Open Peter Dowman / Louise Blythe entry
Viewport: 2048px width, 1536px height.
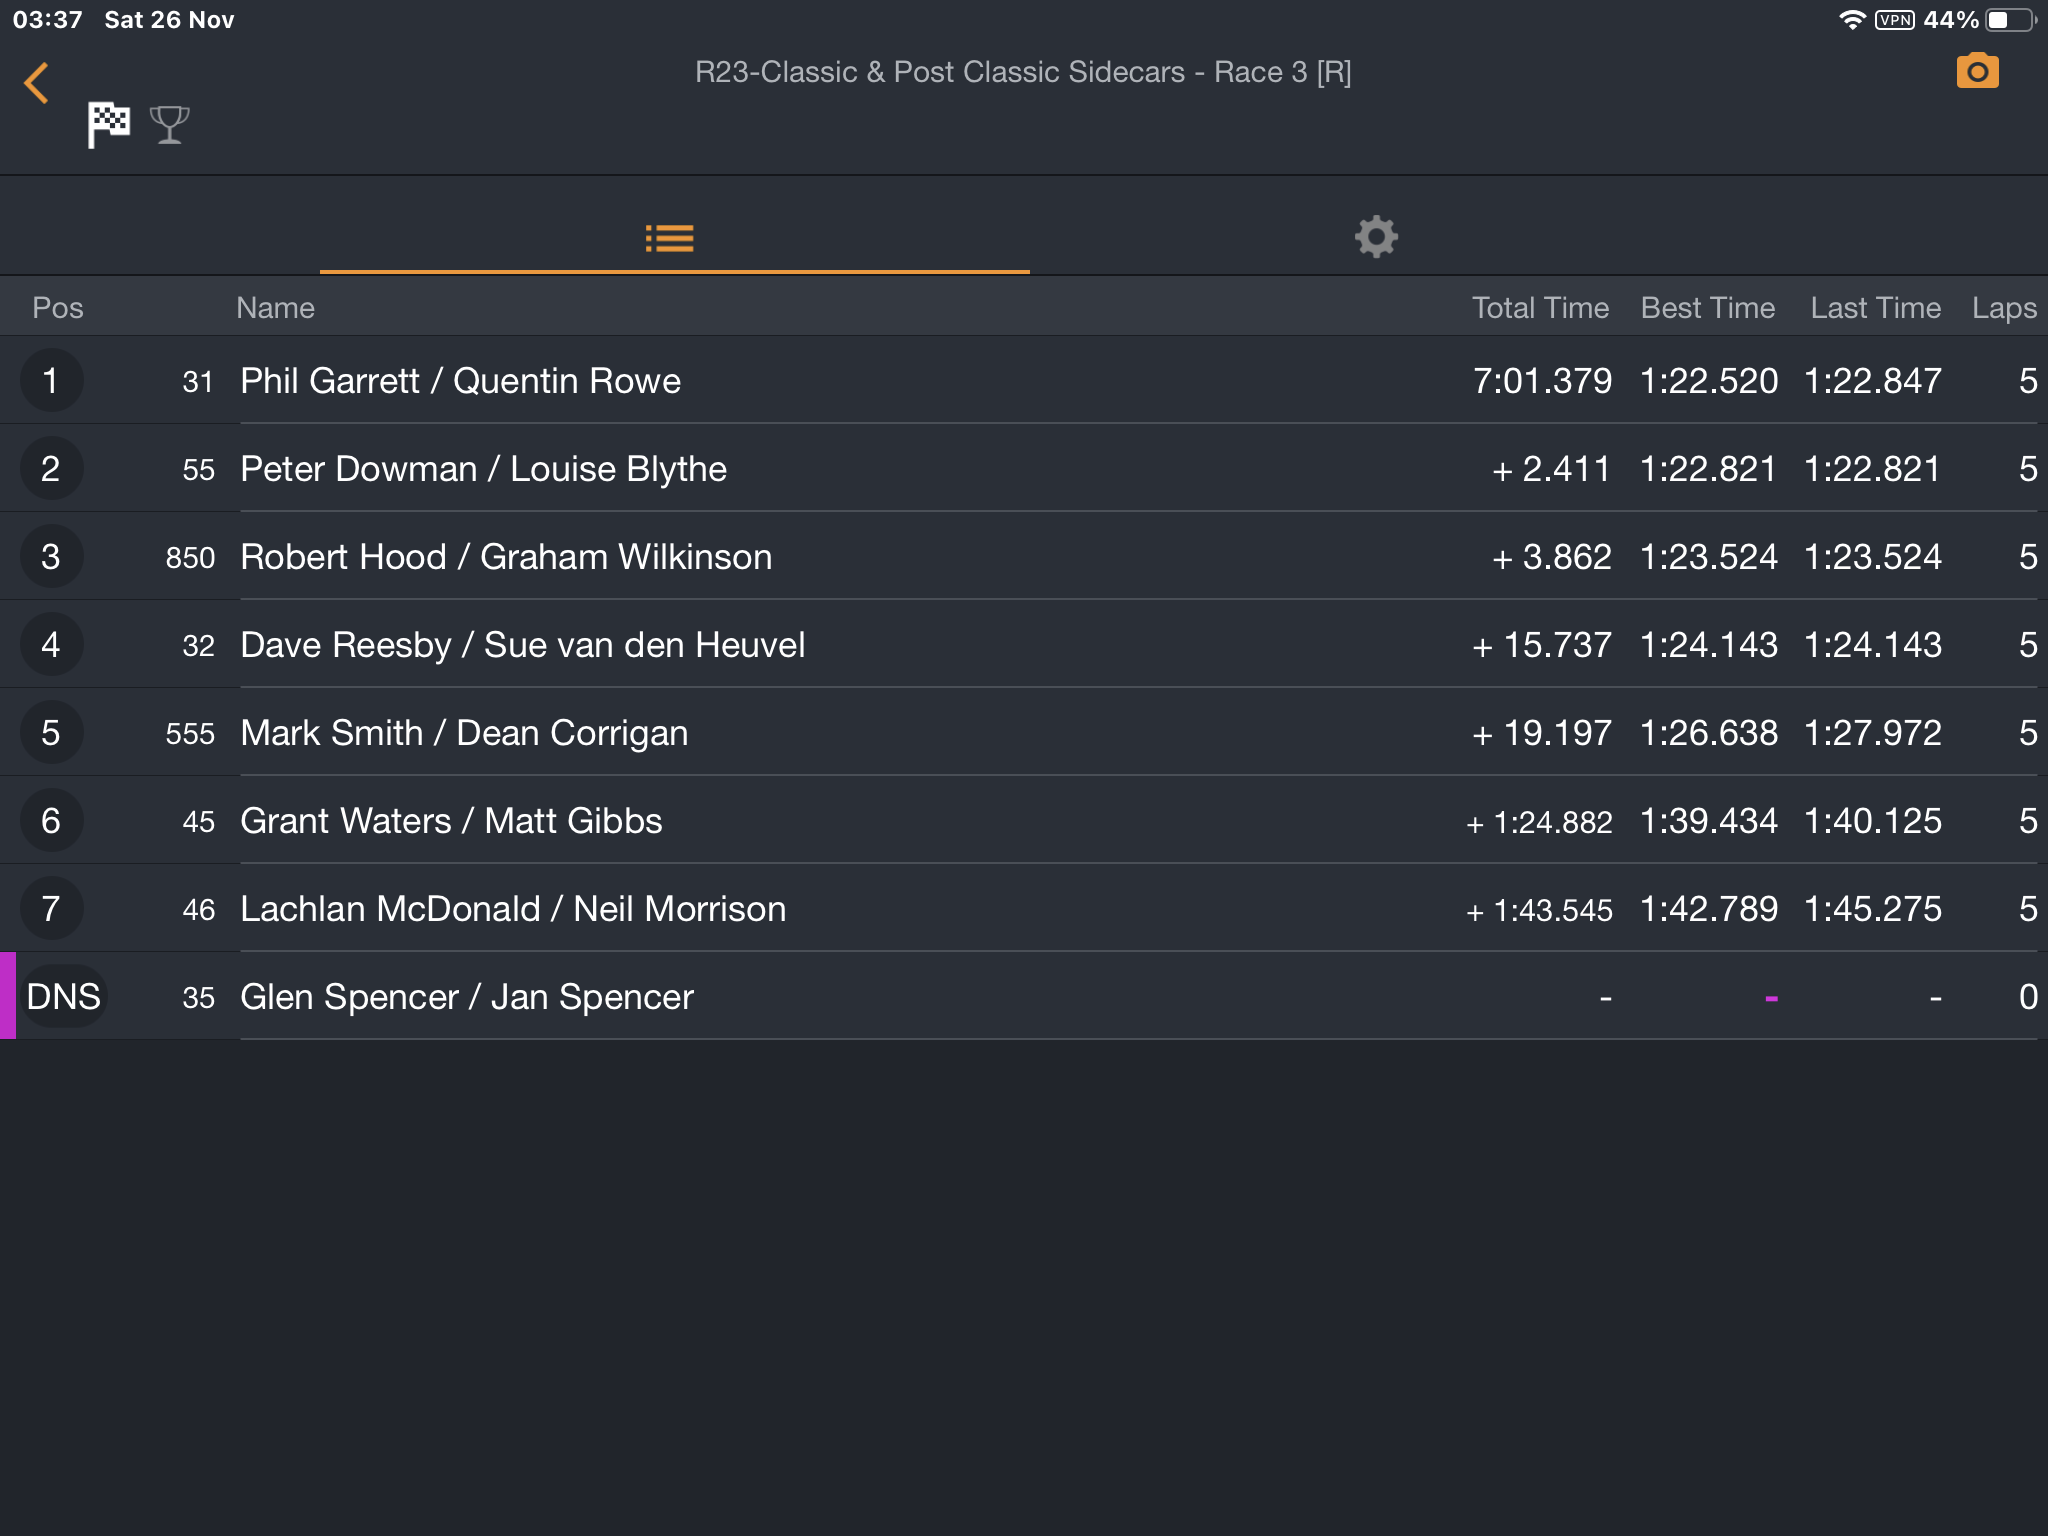(1024, 468)
